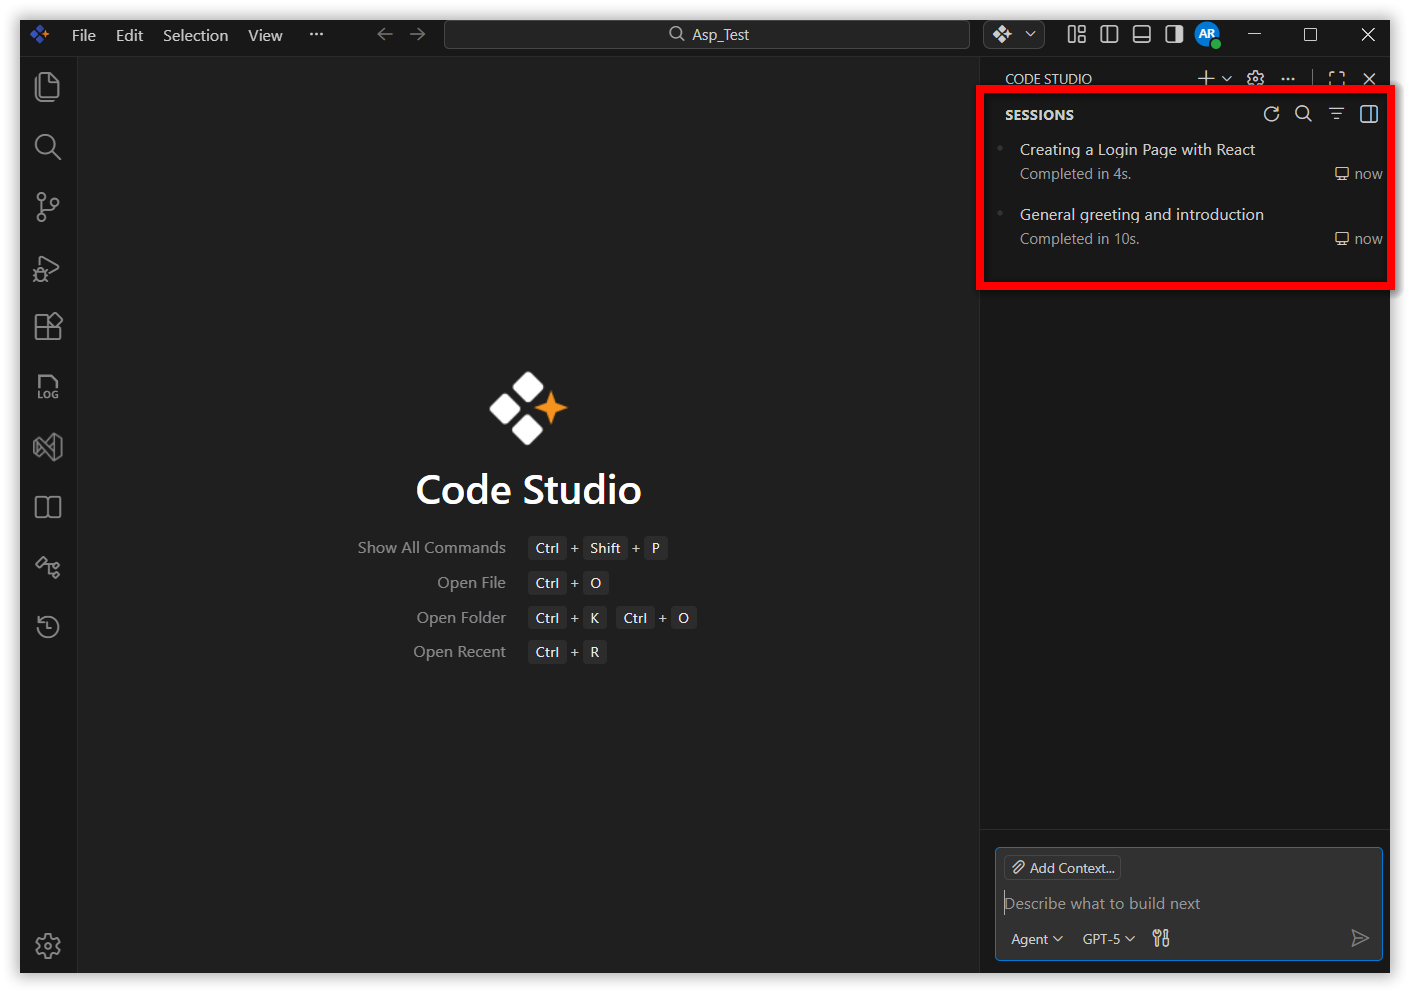Toggle the secondary side bar layout button
Image resolution: width=1410 pixels, height=993 pixels.
1174,35
